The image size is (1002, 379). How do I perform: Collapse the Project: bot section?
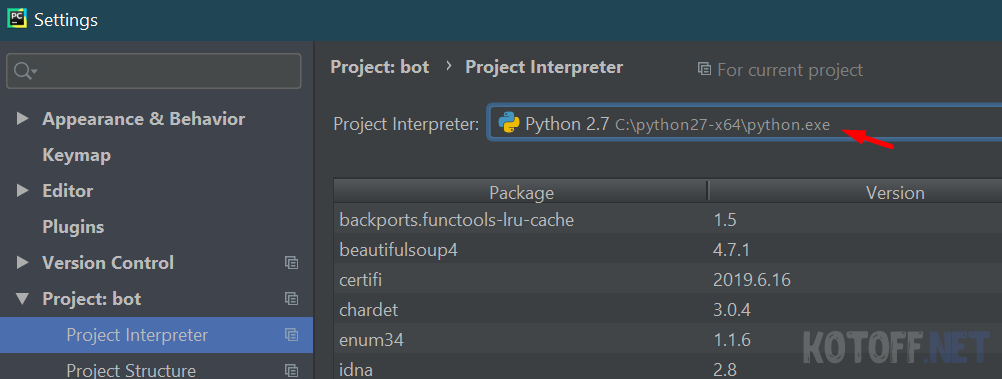(22, 298)
